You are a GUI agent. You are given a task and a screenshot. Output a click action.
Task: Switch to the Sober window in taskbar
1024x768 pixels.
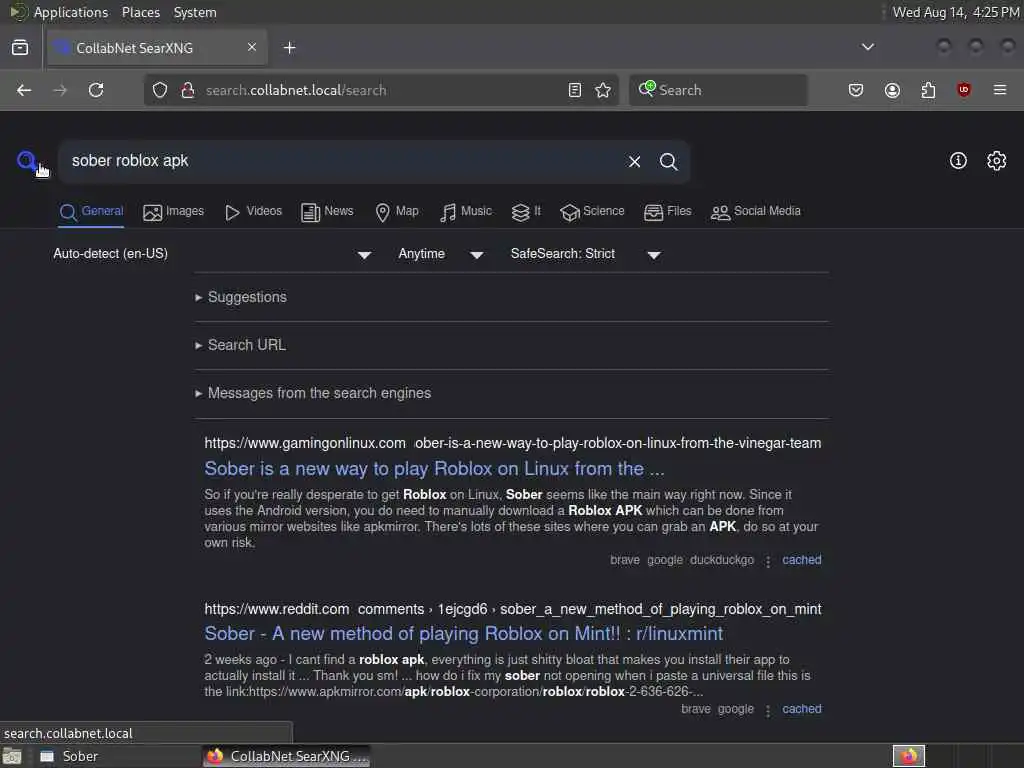click(118, 757)
